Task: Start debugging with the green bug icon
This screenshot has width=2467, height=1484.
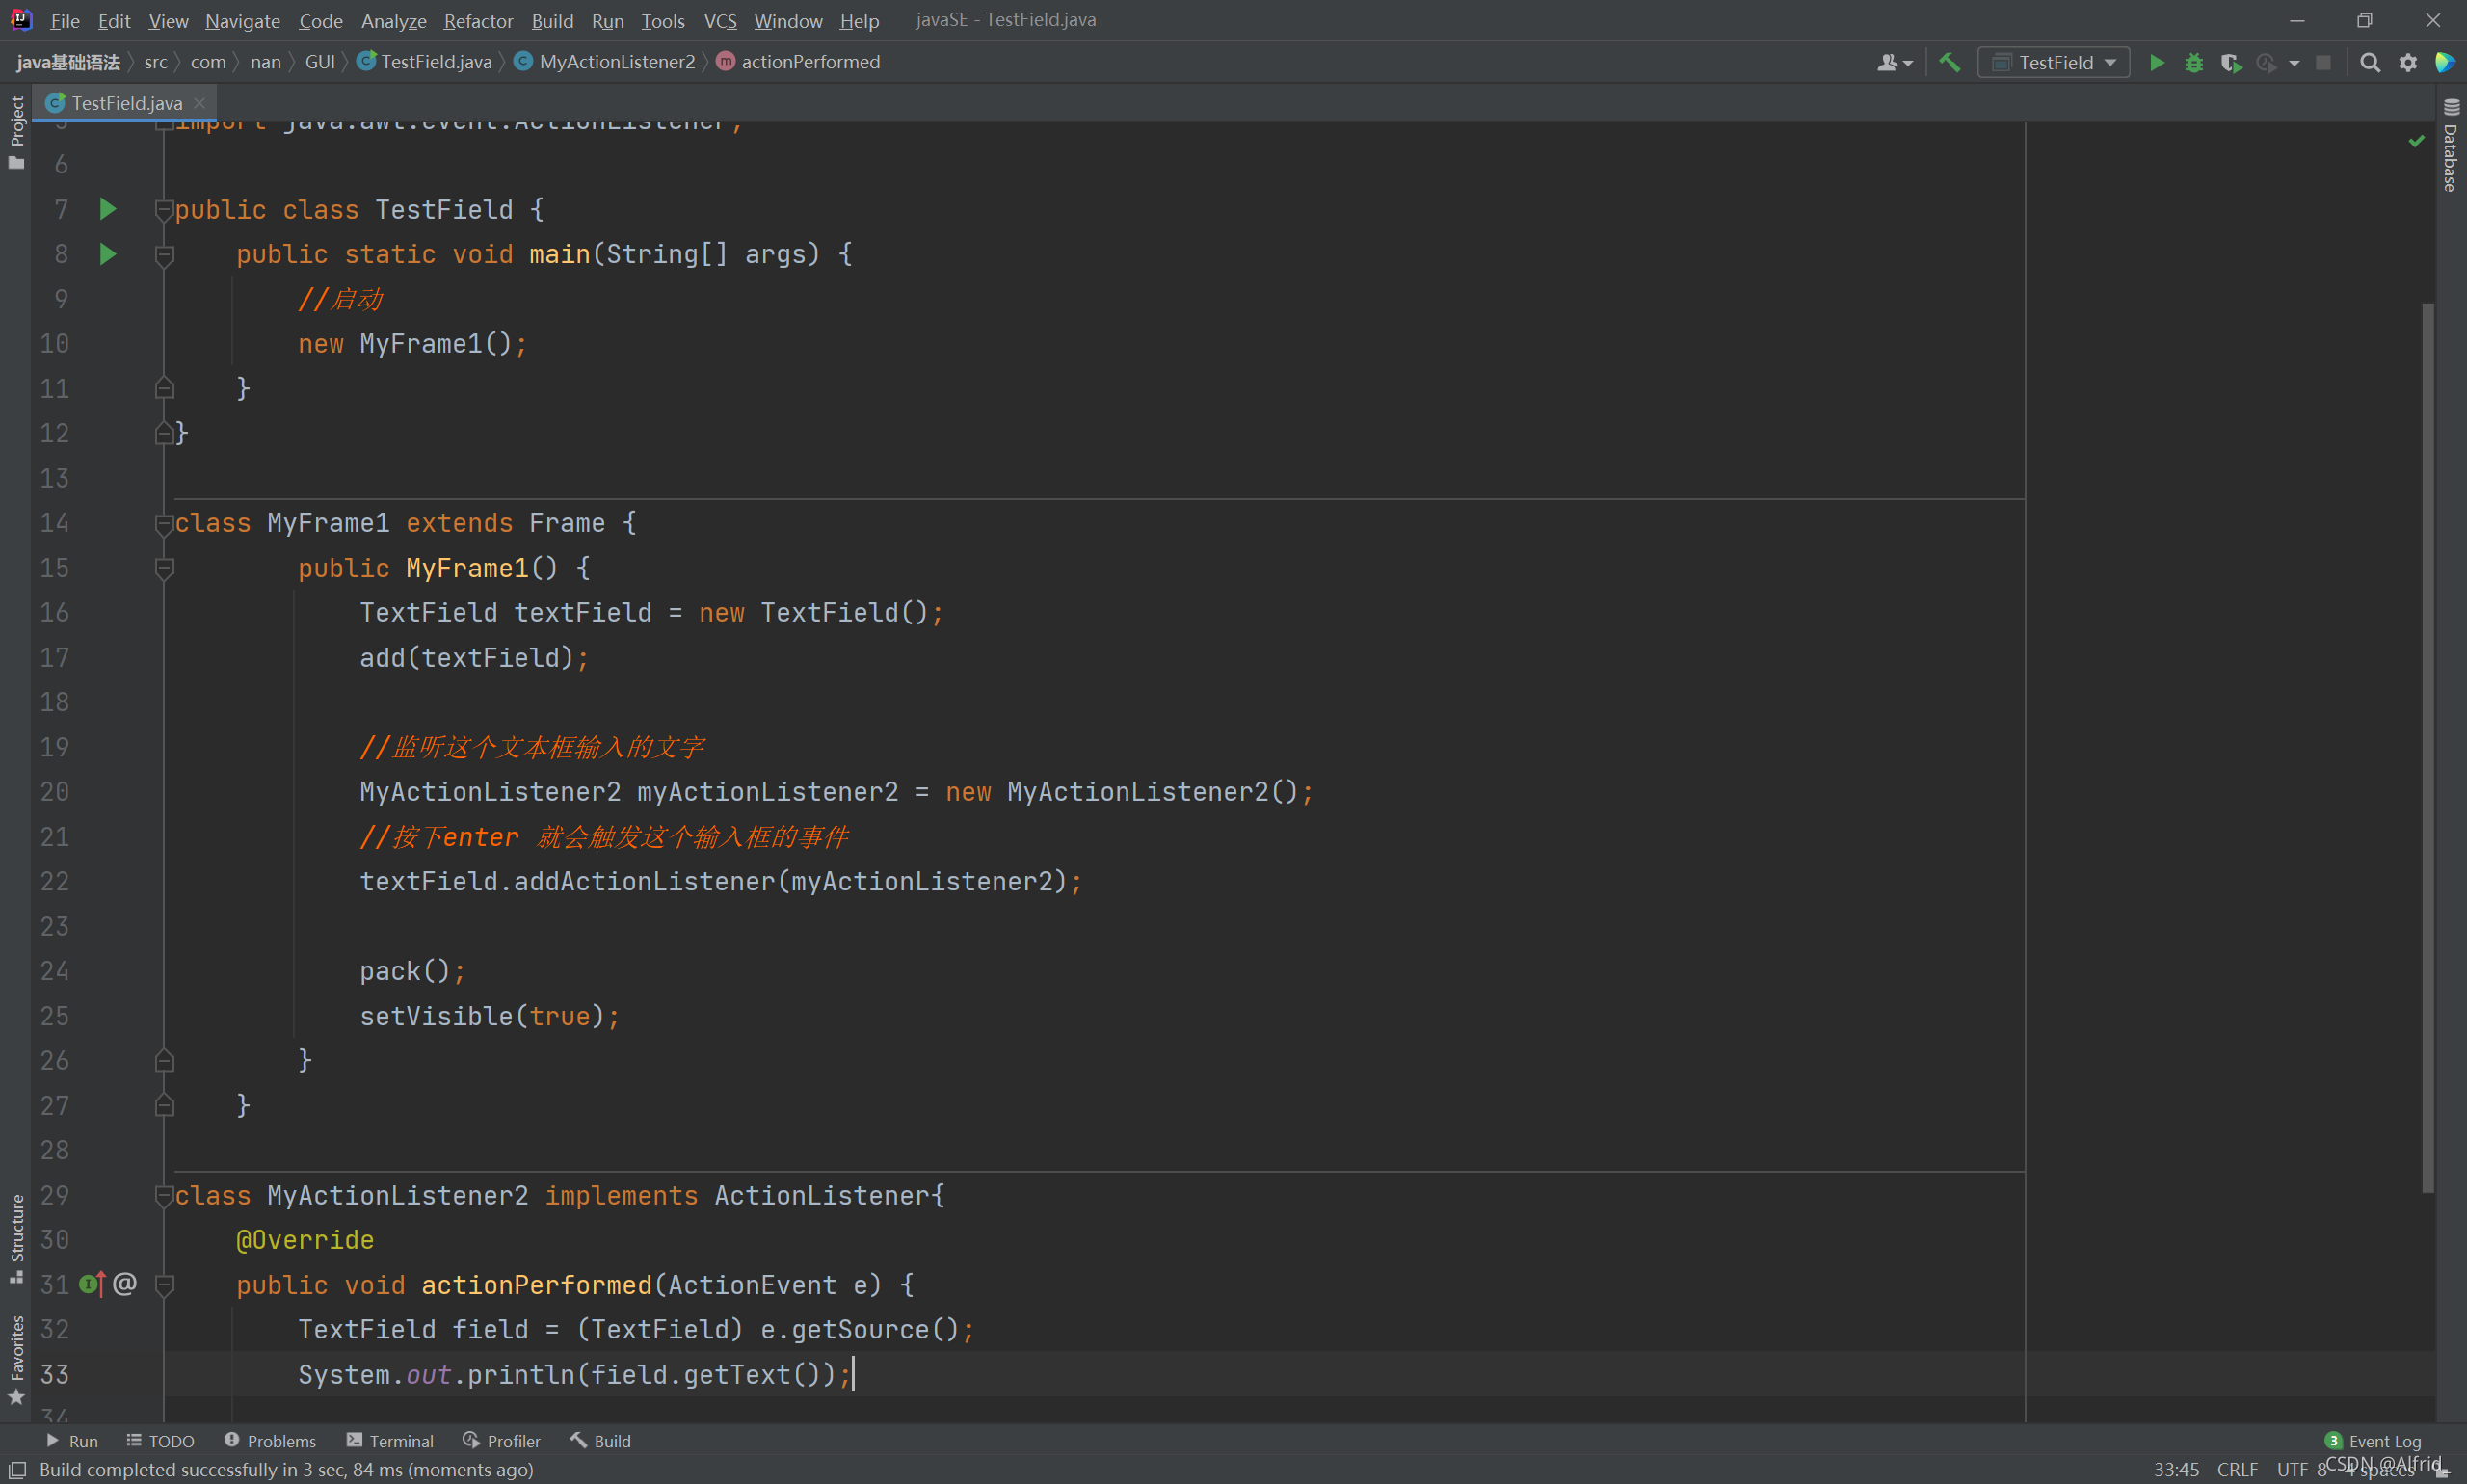Action: [2194, 62]
